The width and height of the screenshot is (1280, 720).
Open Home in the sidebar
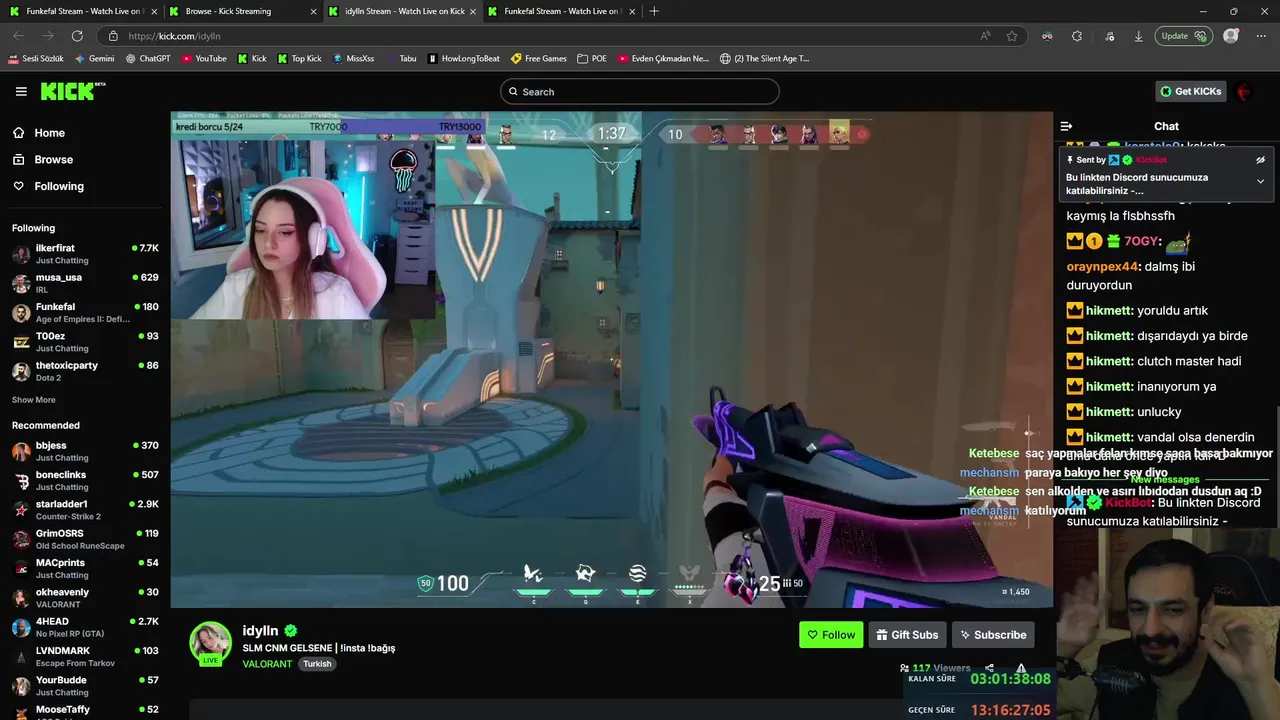tap(49, 133)
